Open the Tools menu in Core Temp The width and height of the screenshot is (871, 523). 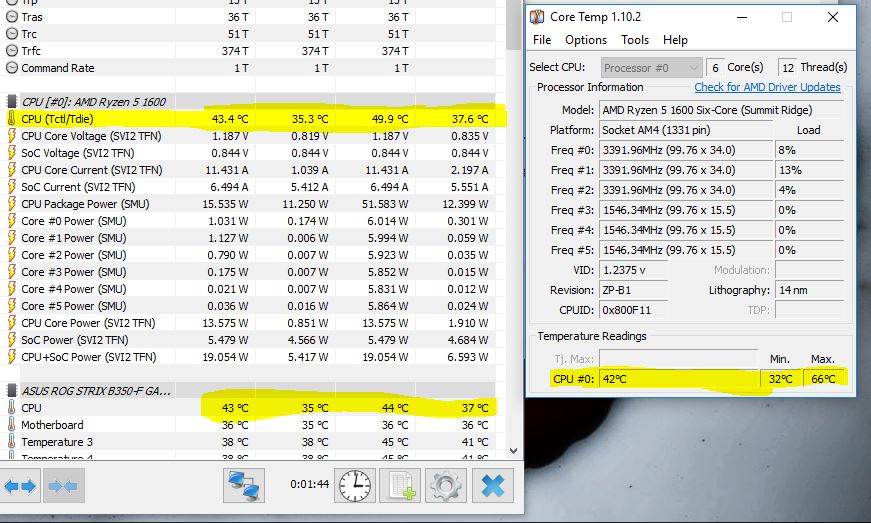tap(635, 40)
